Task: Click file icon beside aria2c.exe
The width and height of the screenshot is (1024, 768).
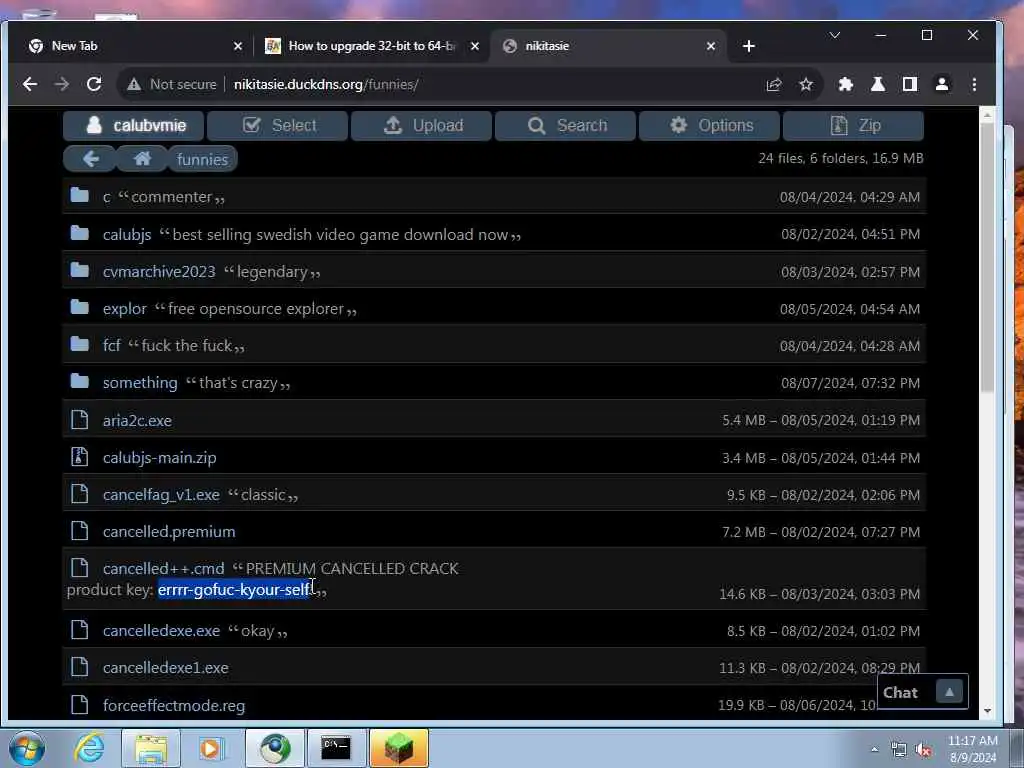Action: point(80,419)
